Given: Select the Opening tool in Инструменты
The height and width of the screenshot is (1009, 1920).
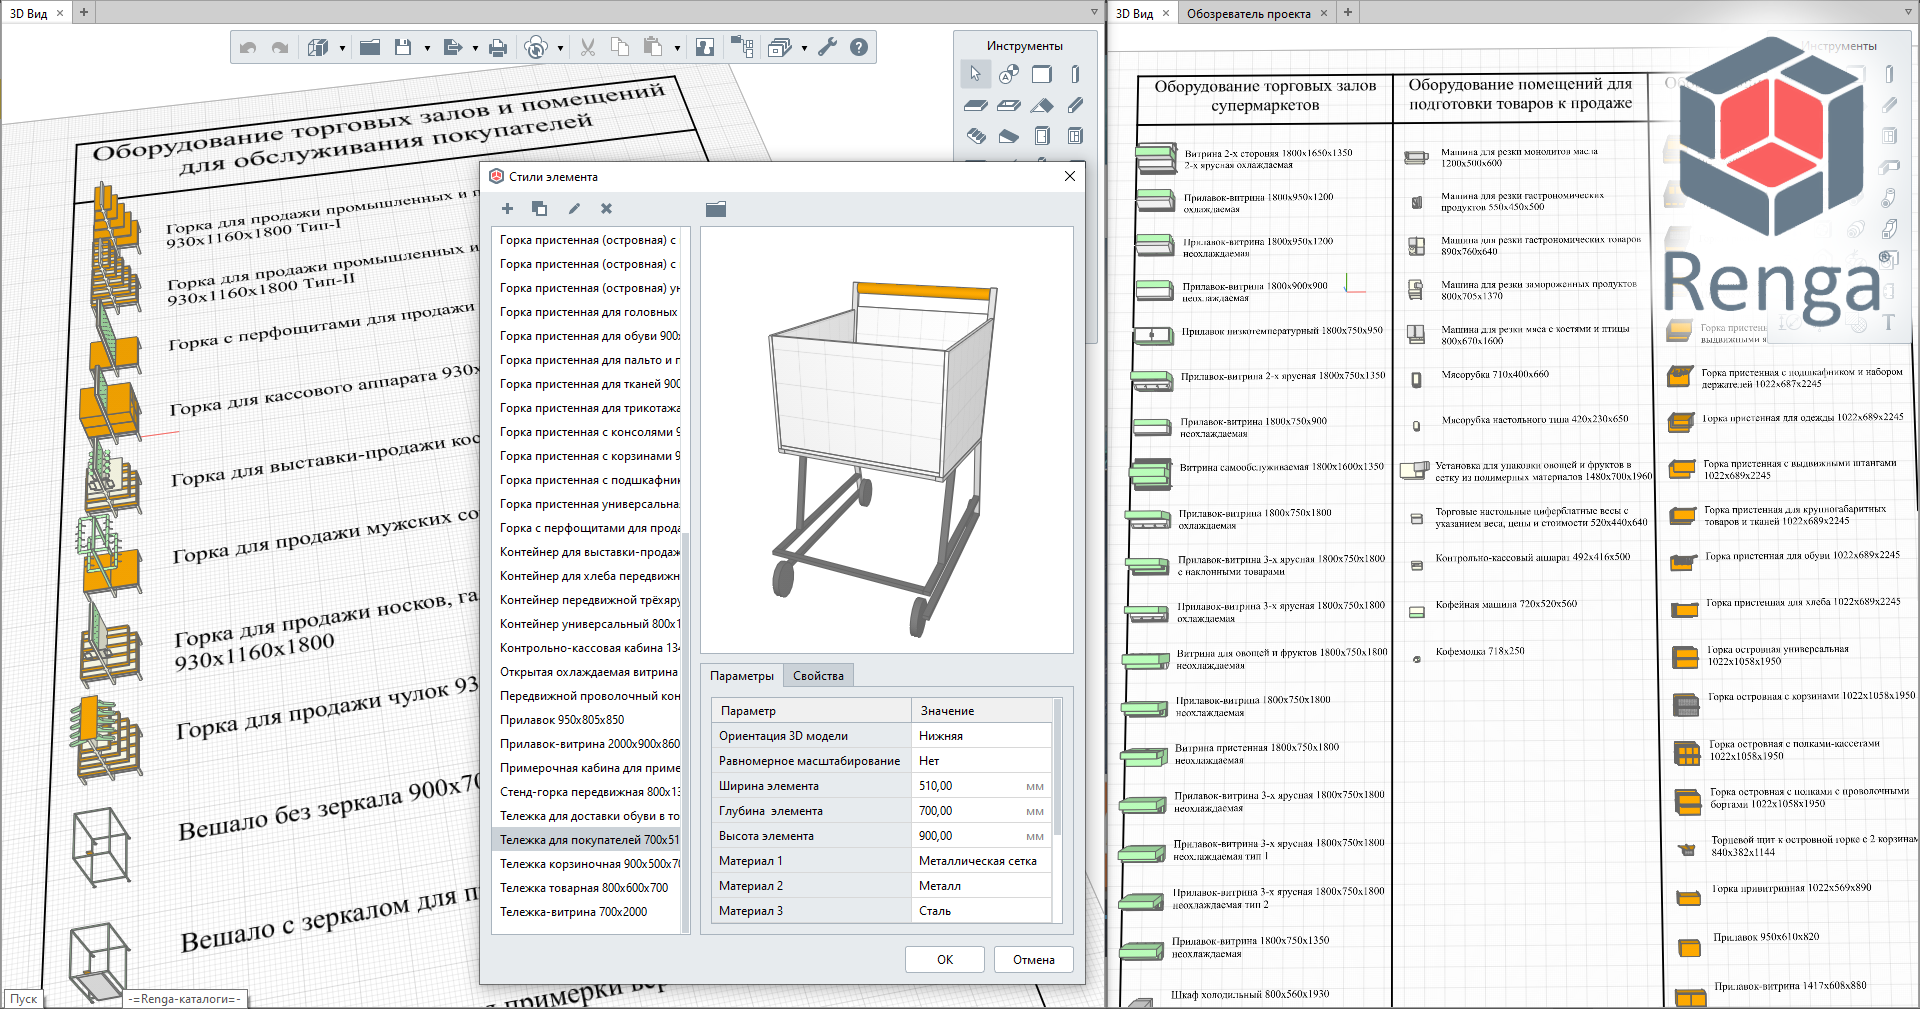Looking at the screenshot, I should 1009,105.
